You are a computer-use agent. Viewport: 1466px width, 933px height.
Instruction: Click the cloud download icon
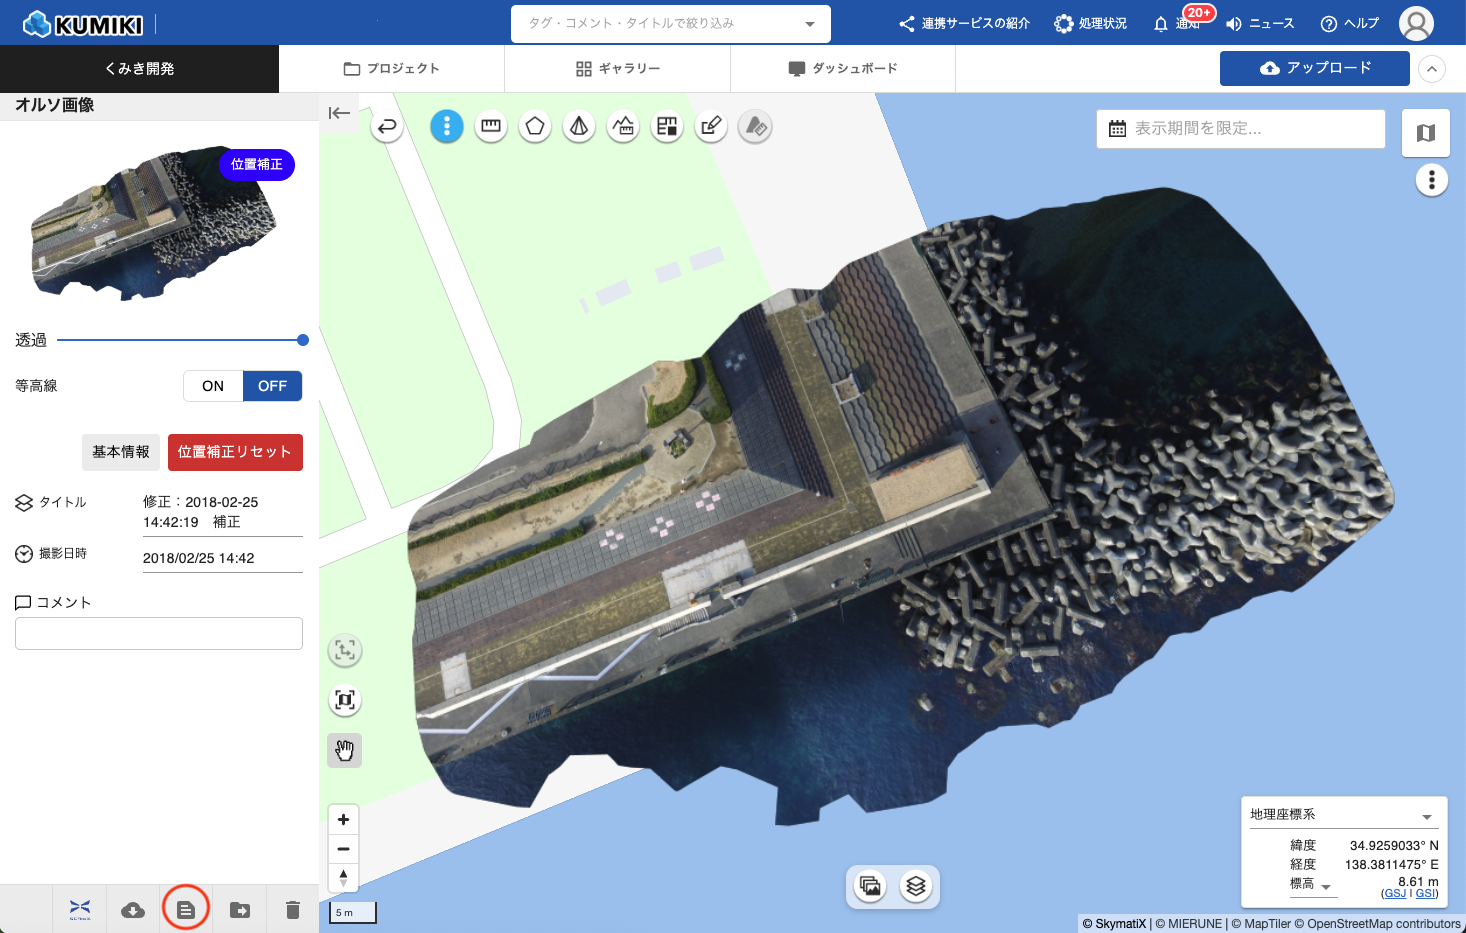coord(133,910)
